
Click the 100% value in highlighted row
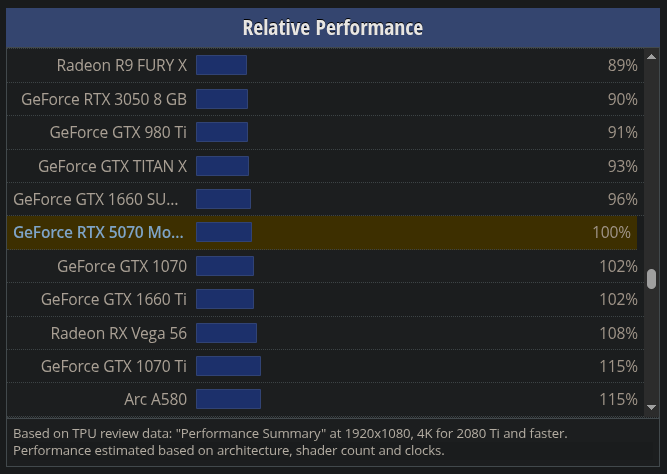click(612, 232)
